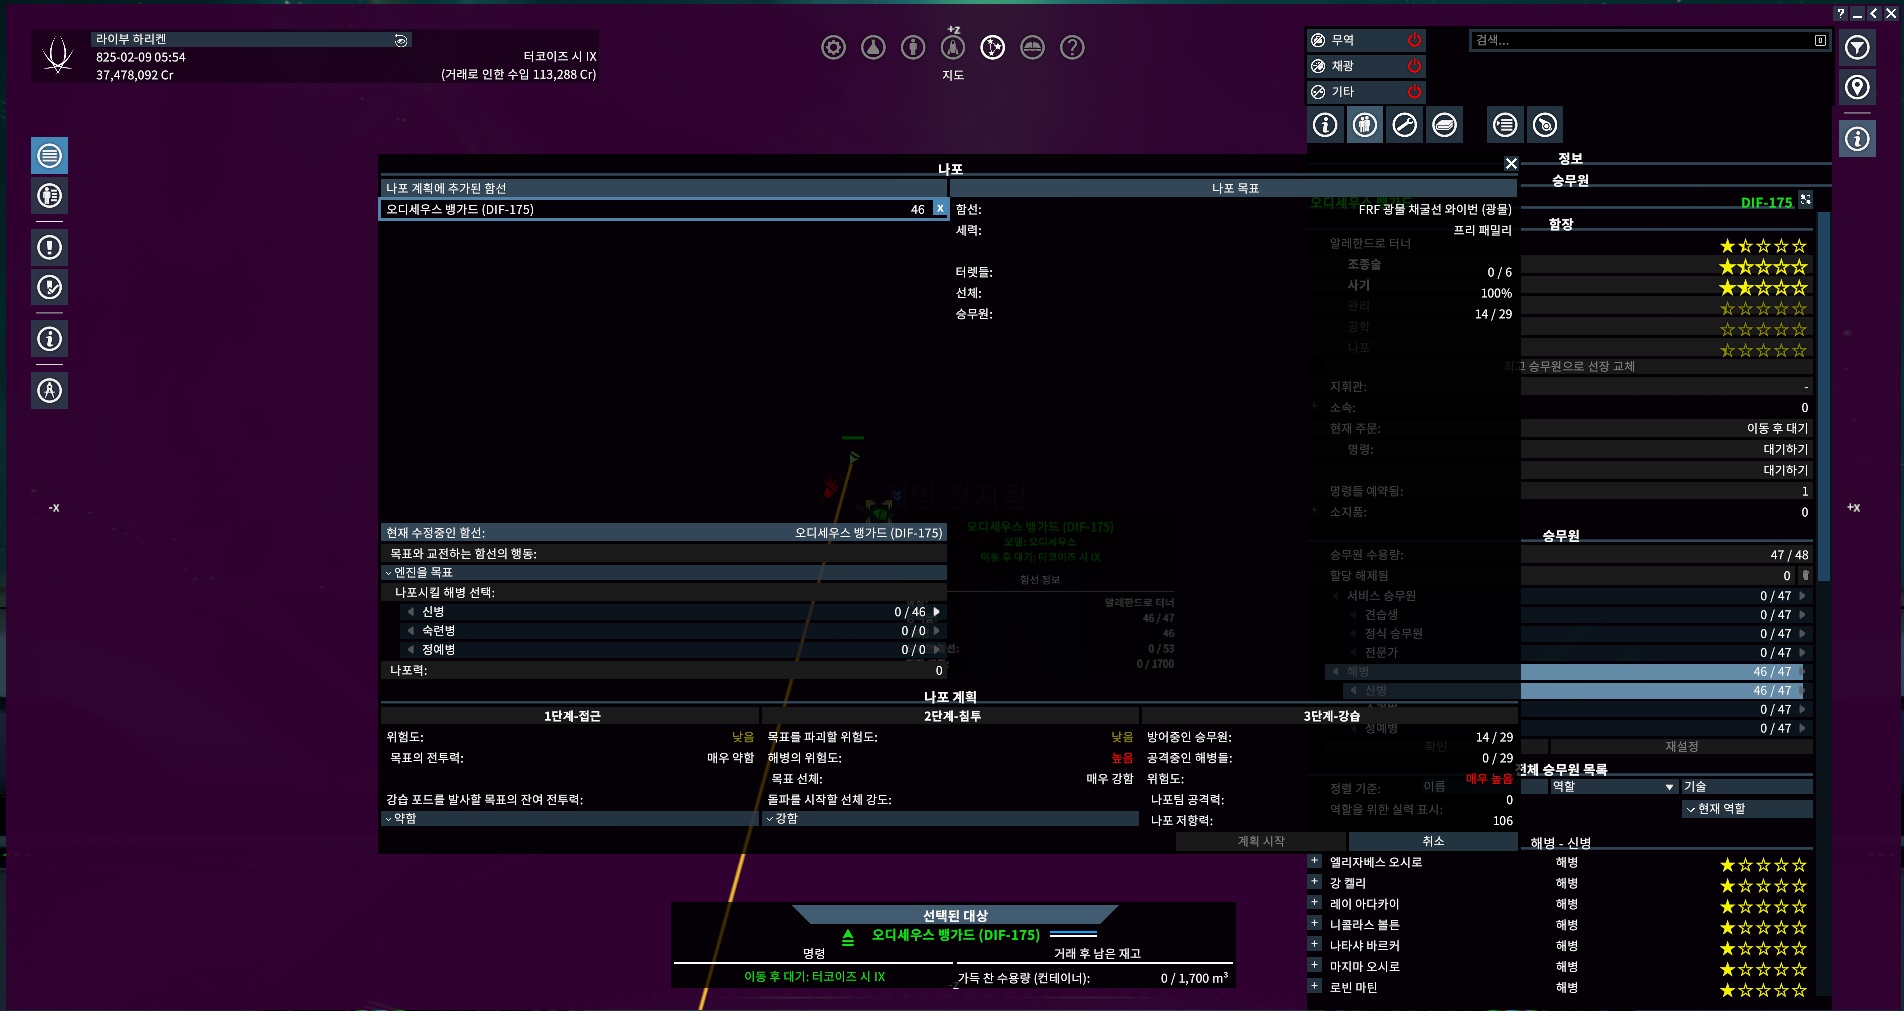The image size is (1904, 1011).
Task: Open the 엔진을 목표 behavior dropdown
Action: [x=663, y=573]
